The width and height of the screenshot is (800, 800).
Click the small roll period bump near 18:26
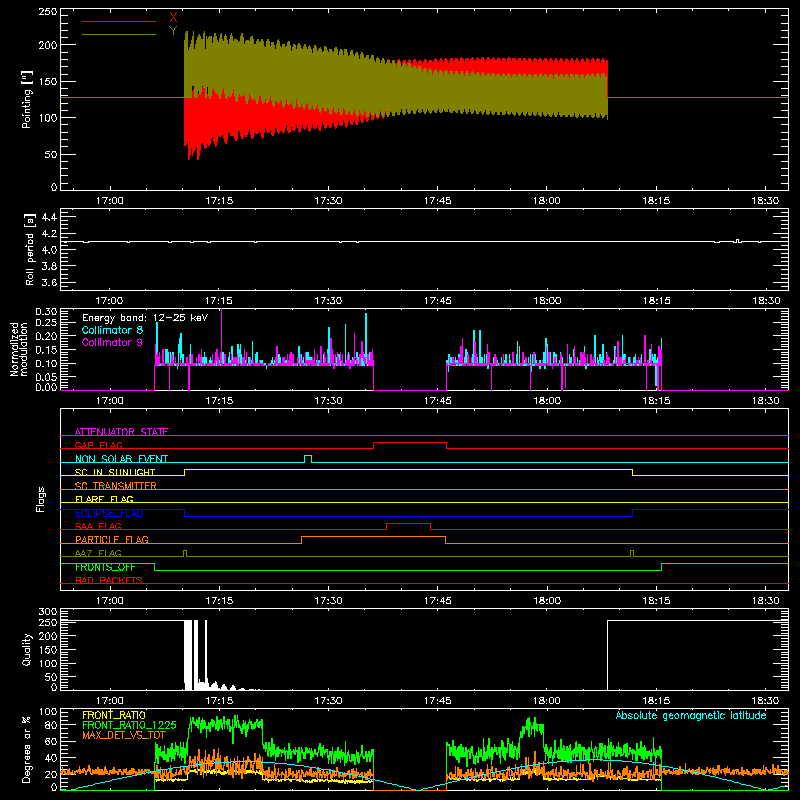pyautogui.click(x=737, y=240)
